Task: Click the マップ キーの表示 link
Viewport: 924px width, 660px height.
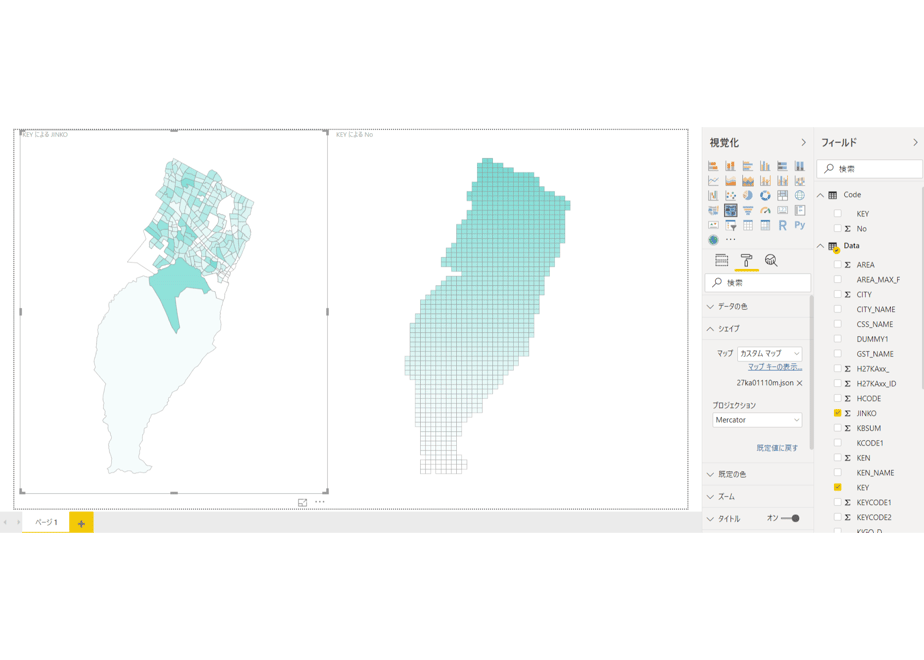Action: (x=775, y=367)
